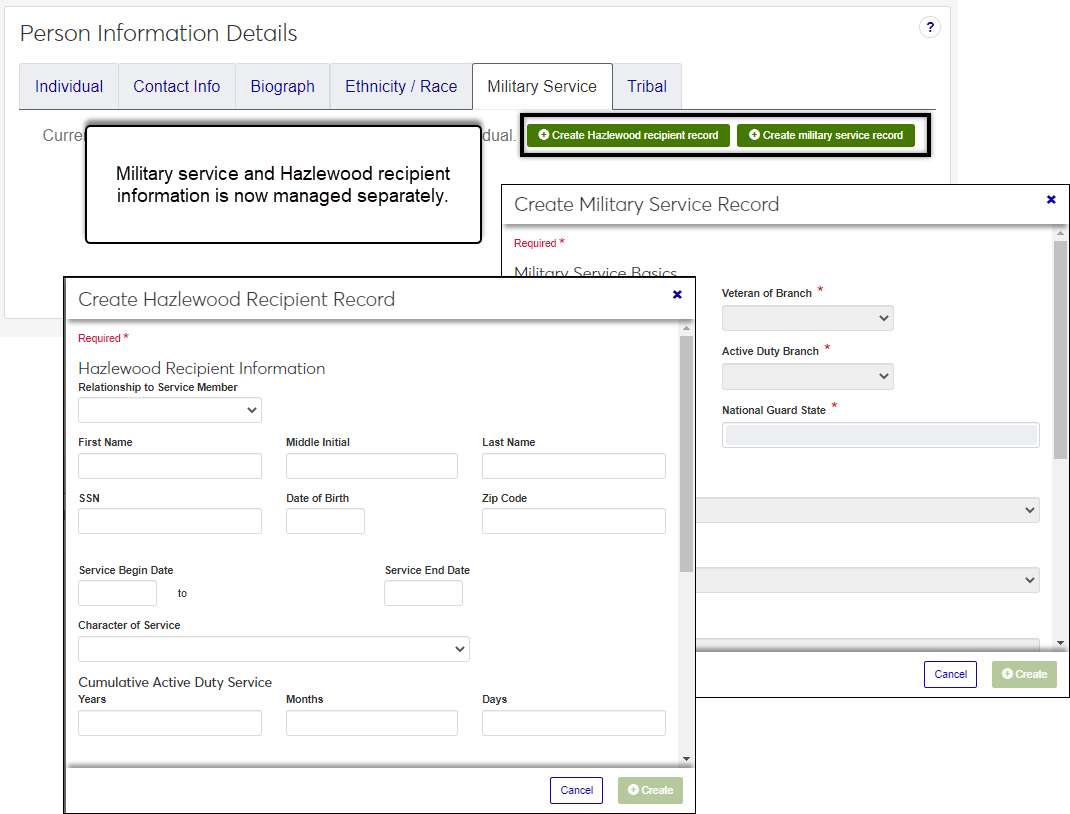The width and height of the screenshot is (1070, 814).
Task: Click the Date of Birth field
Action: [x=325, y=521]
